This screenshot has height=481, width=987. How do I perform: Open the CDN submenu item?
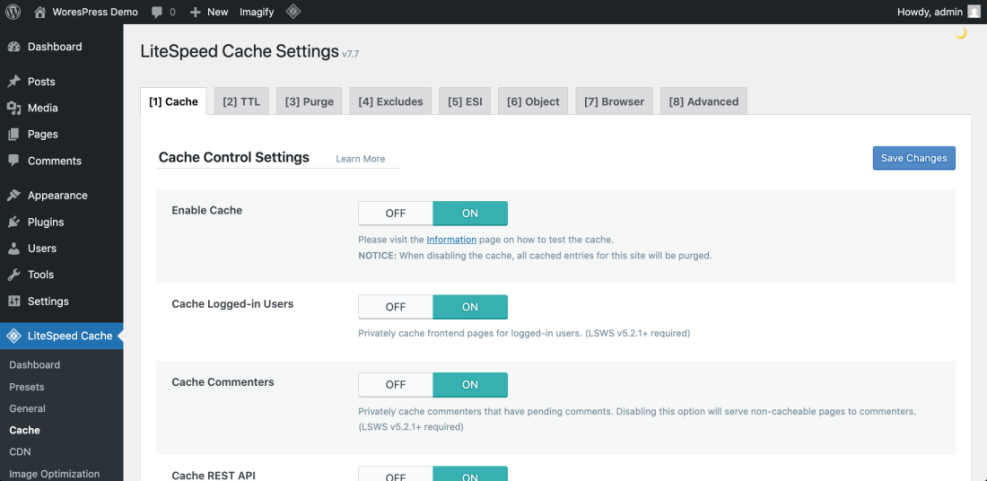click(x=20, y=452)
